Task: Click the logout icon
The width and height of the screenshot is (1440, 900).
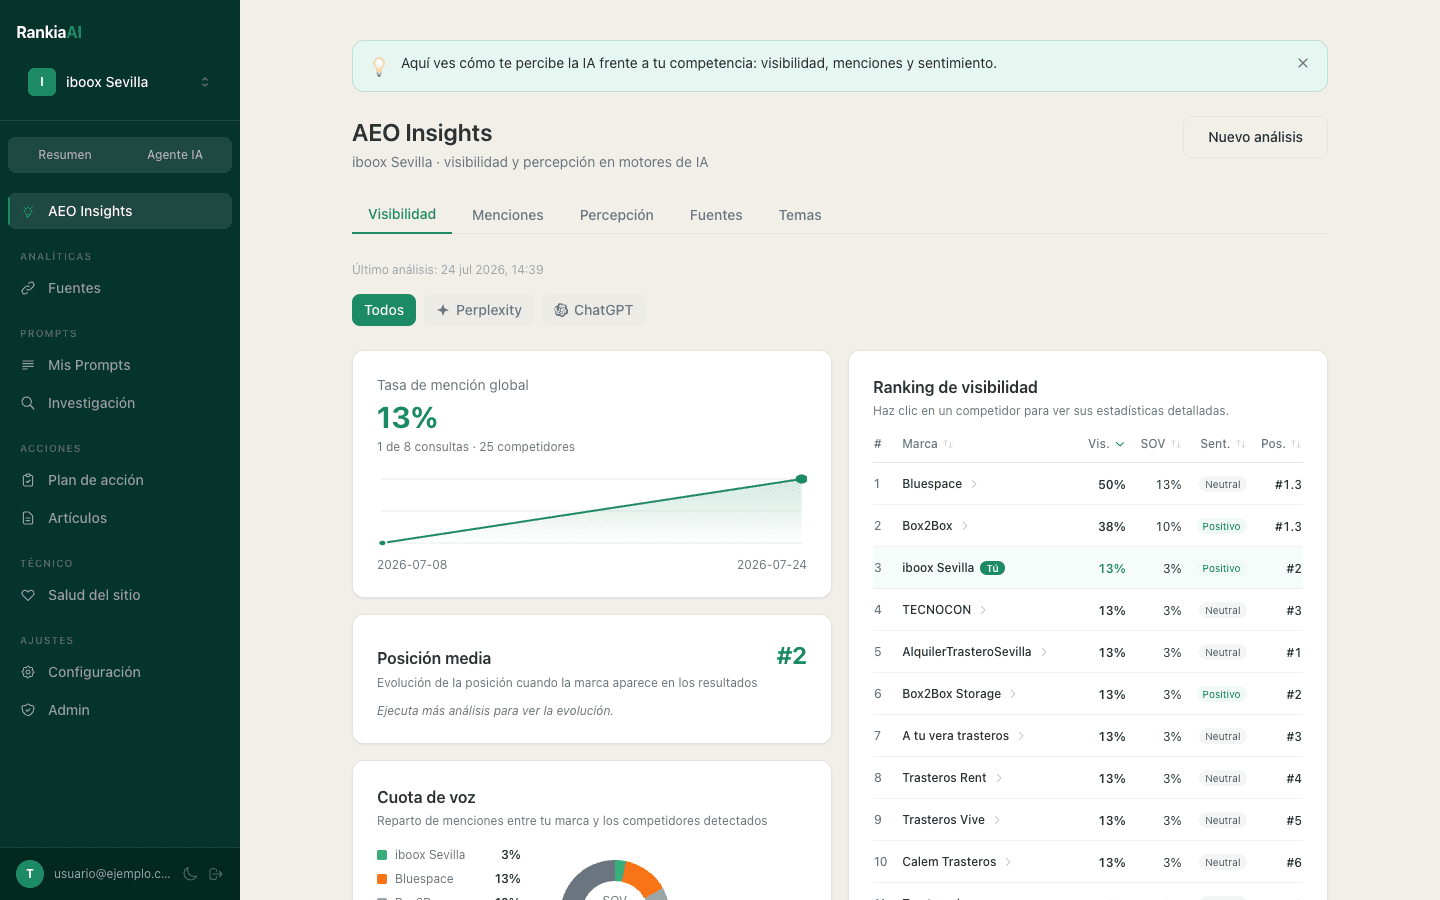Action: [216, 874]
